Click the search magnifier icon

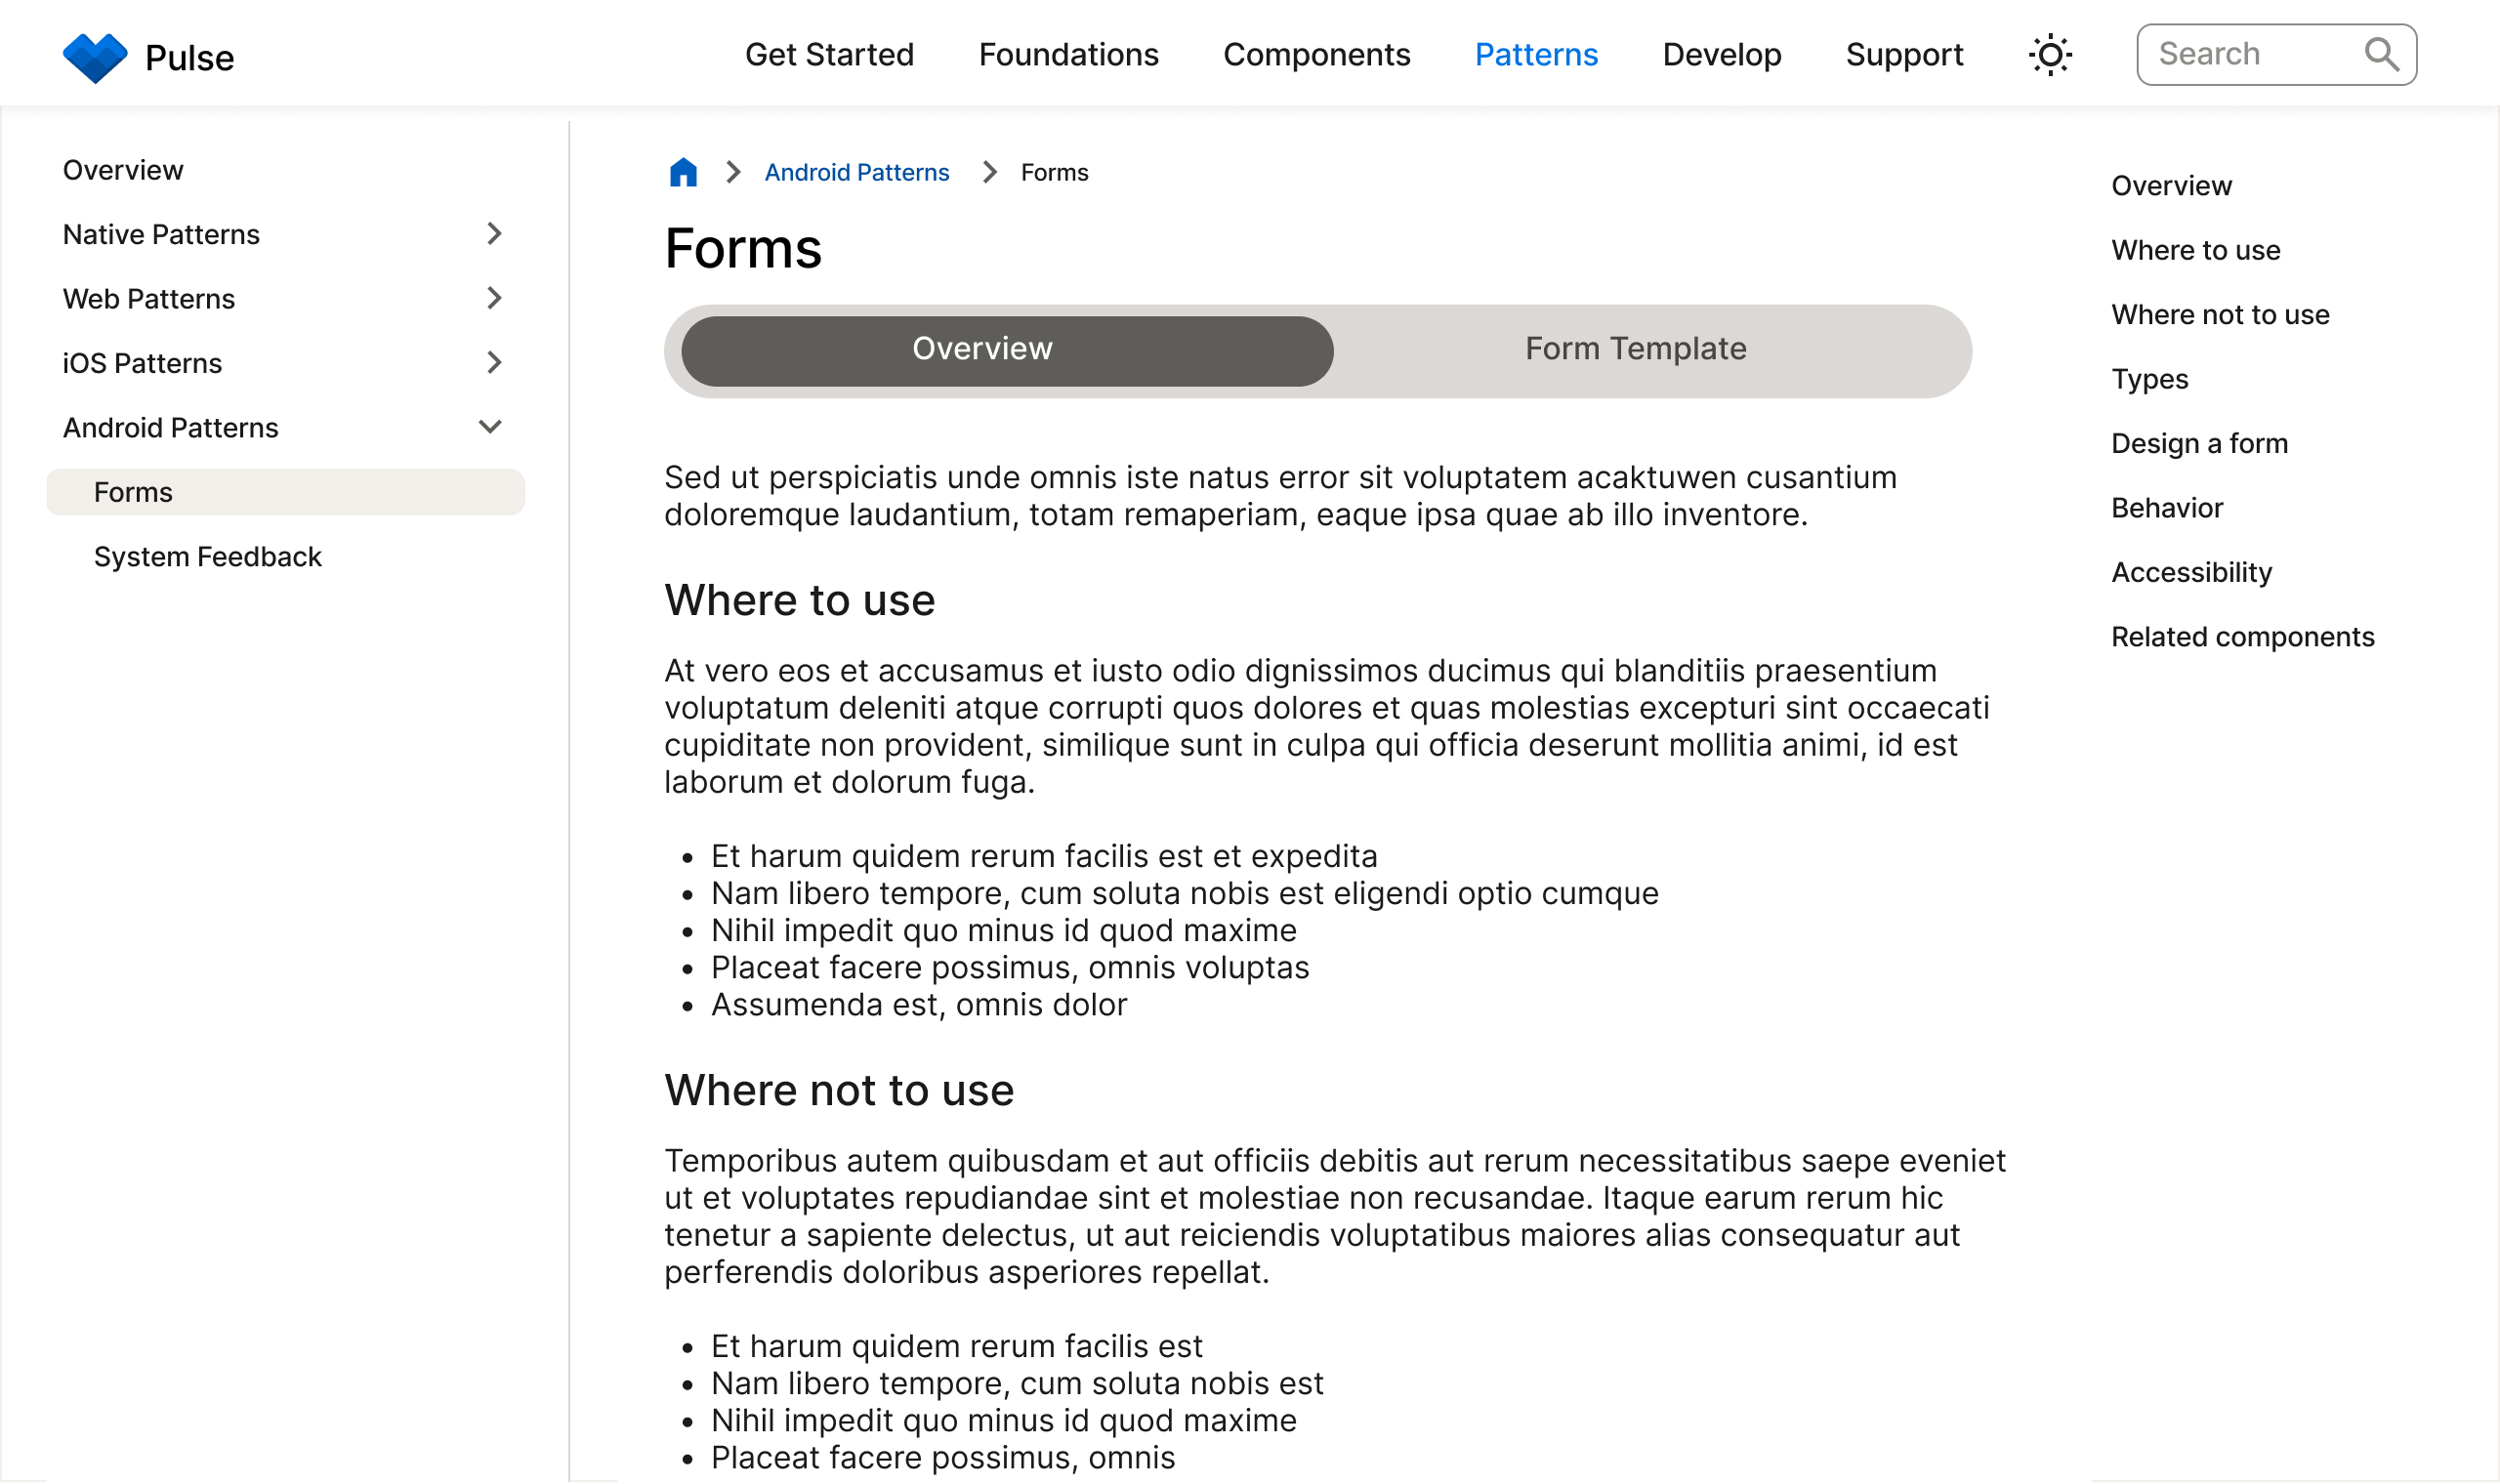click(2381, 54)
